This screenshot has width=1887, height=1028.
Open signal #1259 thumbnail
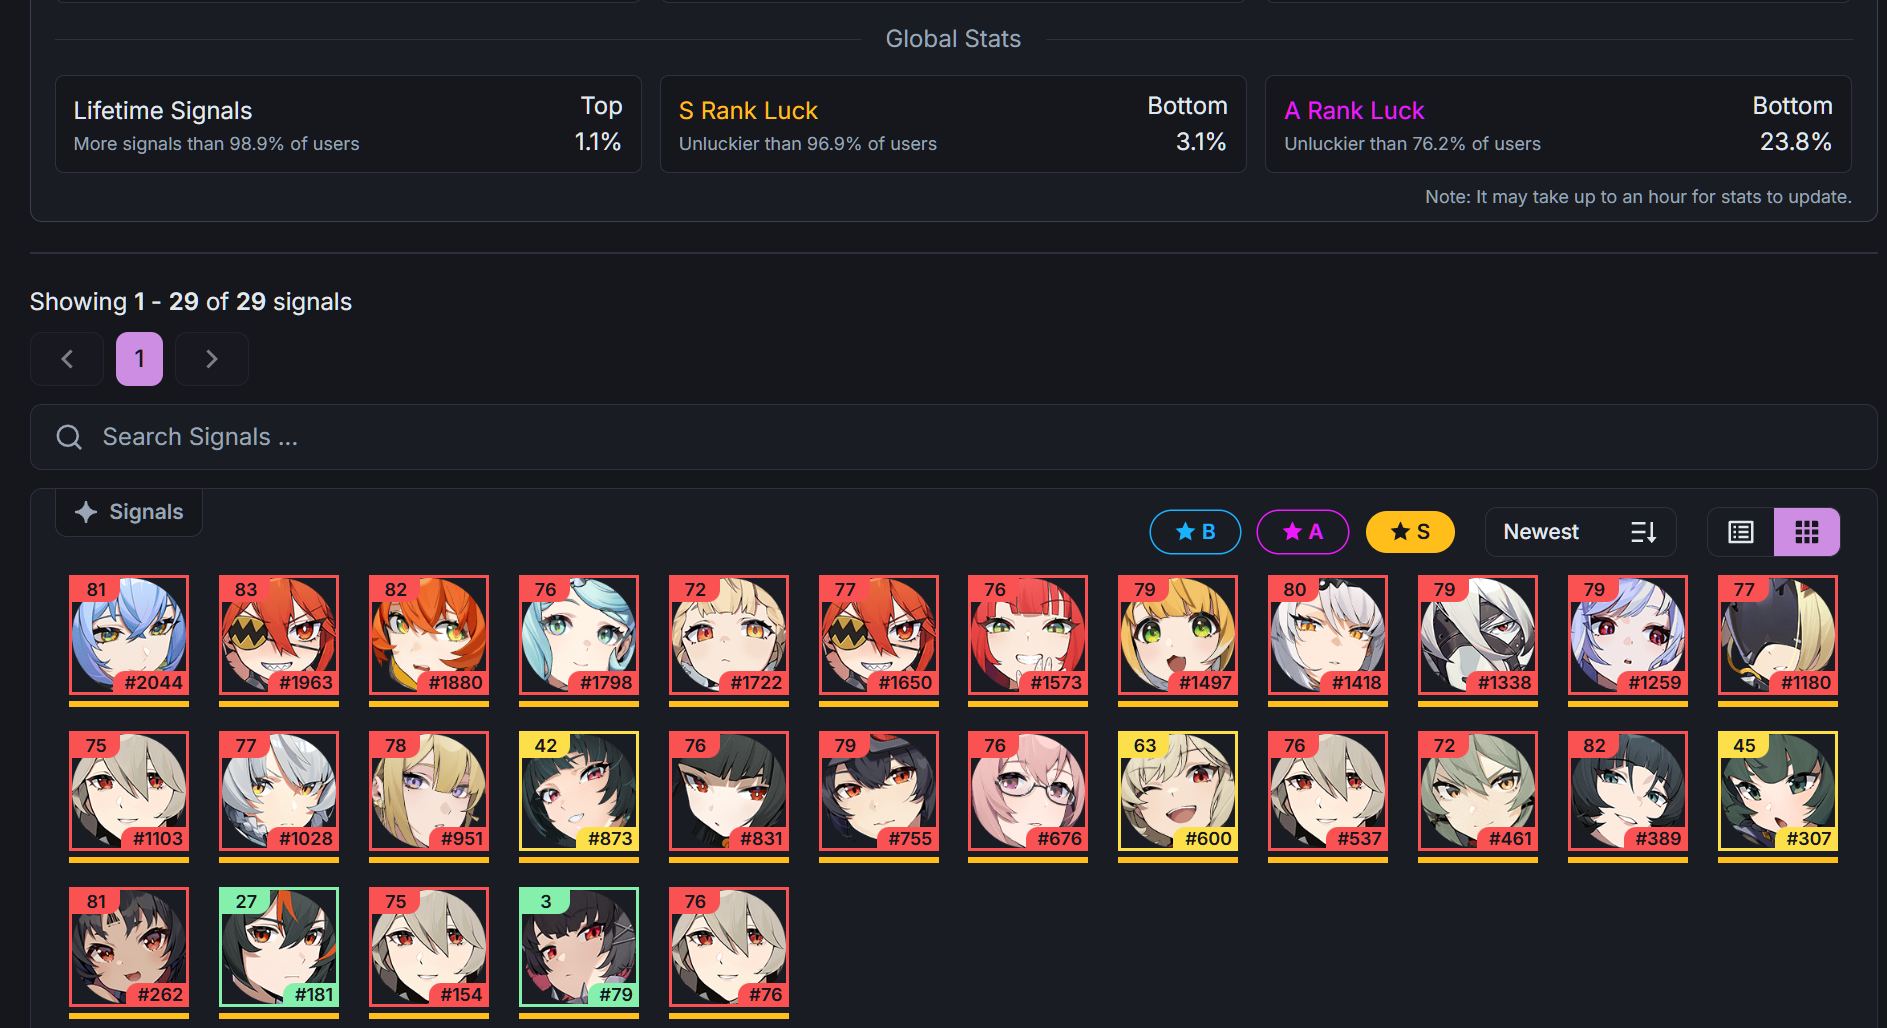(1628, 635)
